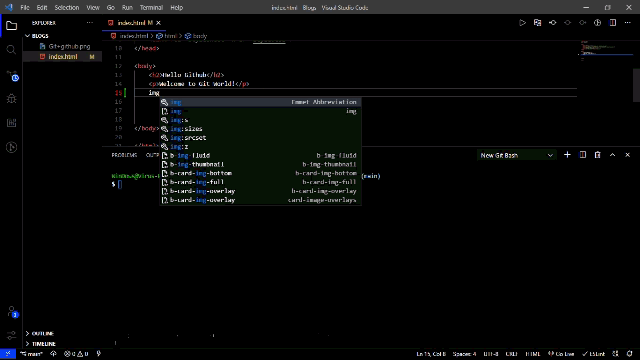Change indentation via Spaces: 4
Viewport: 640px width, 360px height.
(464, 354)
